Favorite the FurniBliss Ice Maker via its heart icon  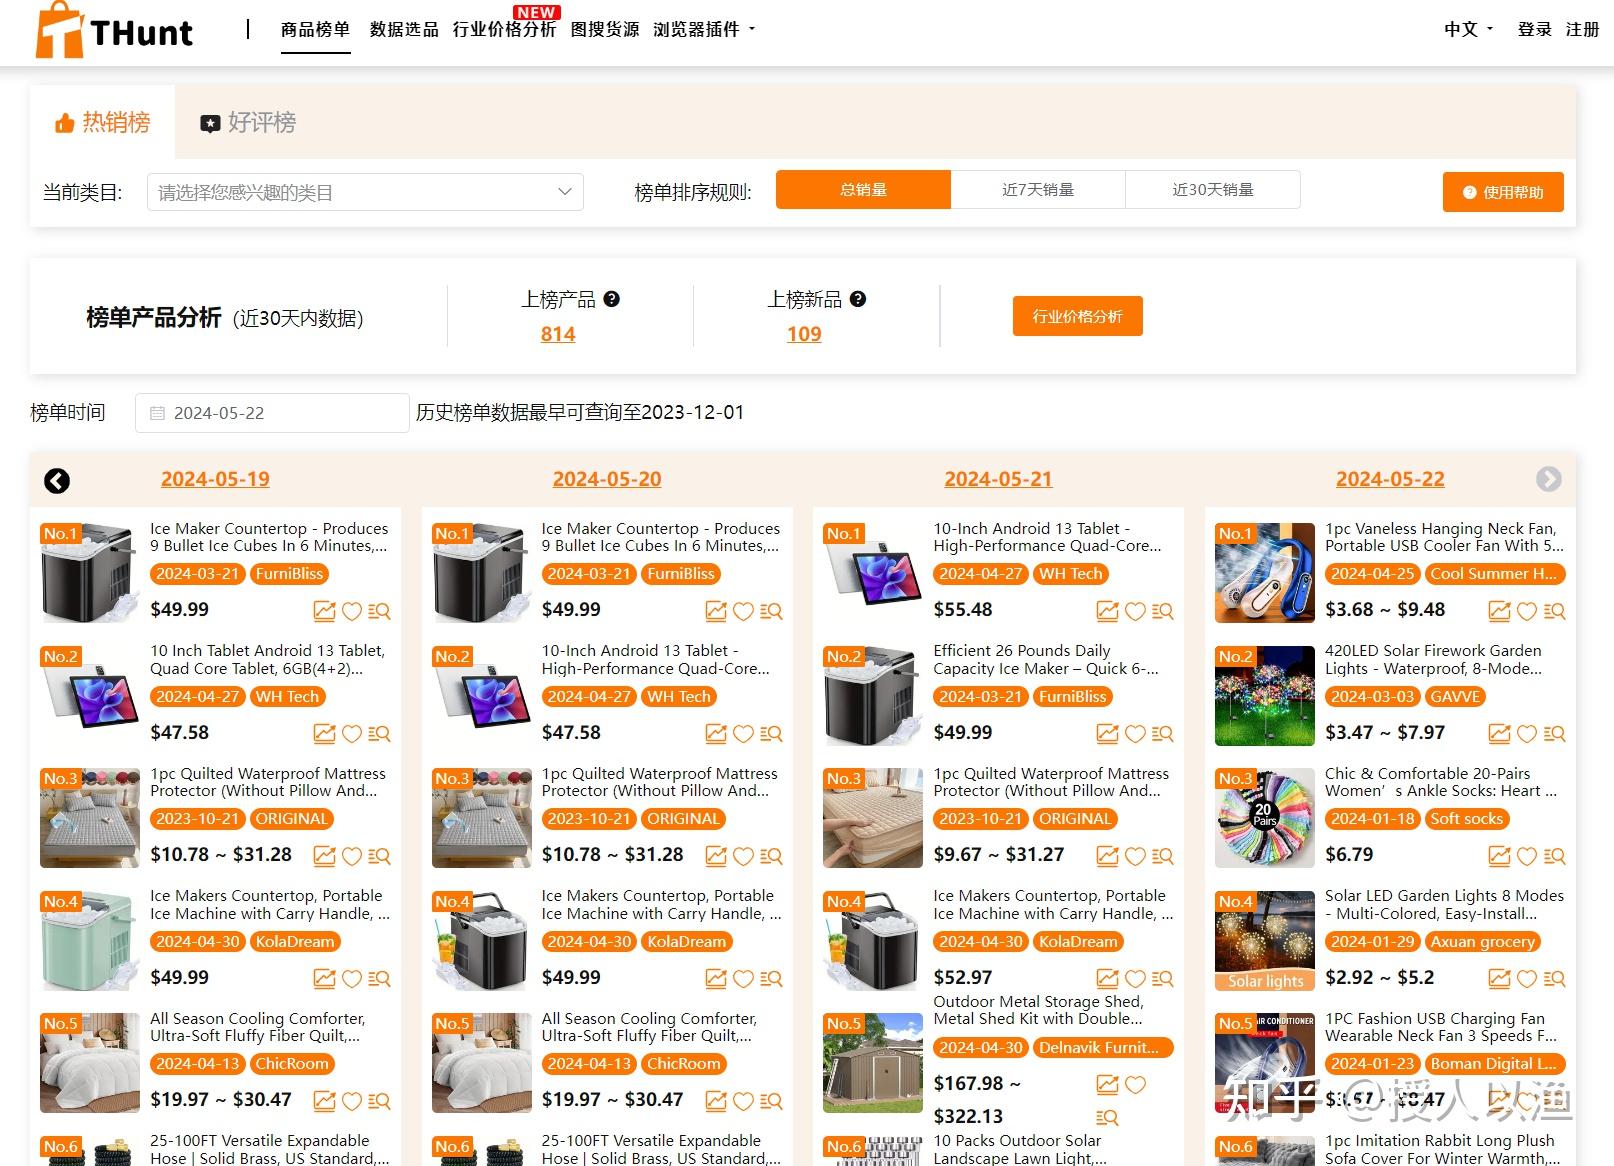[x=352, y=610]
